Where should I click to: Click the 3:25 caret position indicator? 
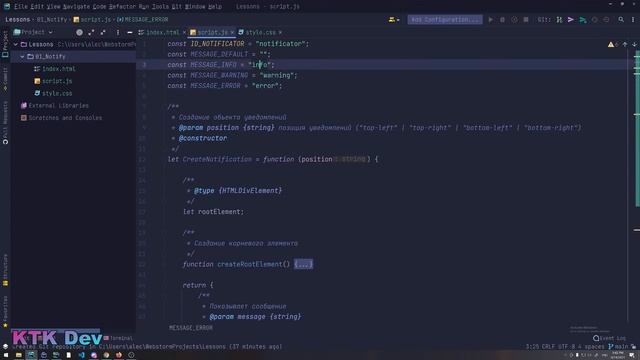point(532,346)
